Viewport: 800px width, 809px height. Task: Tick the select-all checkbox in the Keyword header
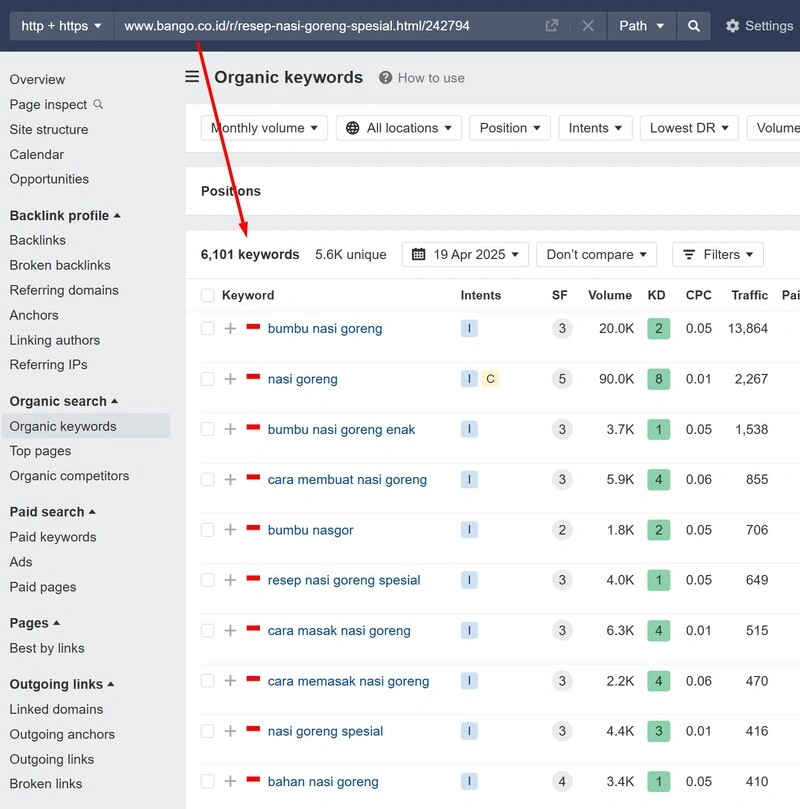(207, 295)
